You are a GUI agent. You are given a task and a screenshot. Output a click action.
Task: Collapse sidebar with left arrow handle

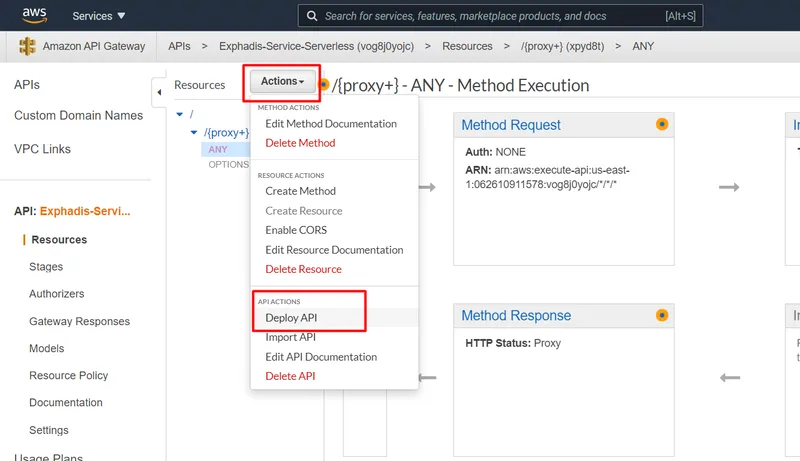click(159, 92)
